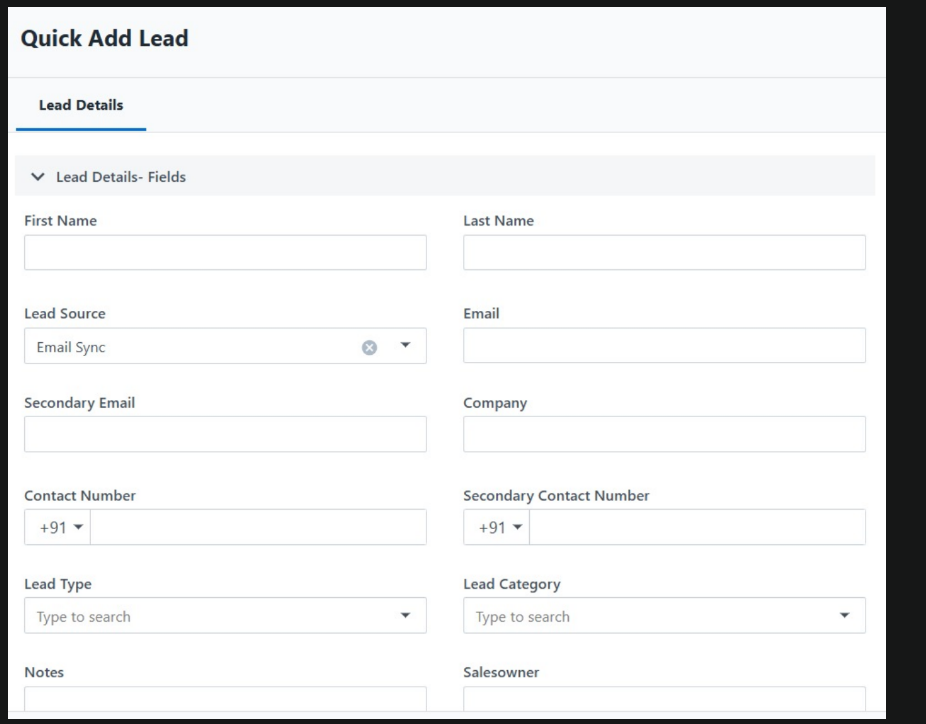This screenshot has height=724, width=926.
Task: Click the Last Name input field
Action: 664,253
